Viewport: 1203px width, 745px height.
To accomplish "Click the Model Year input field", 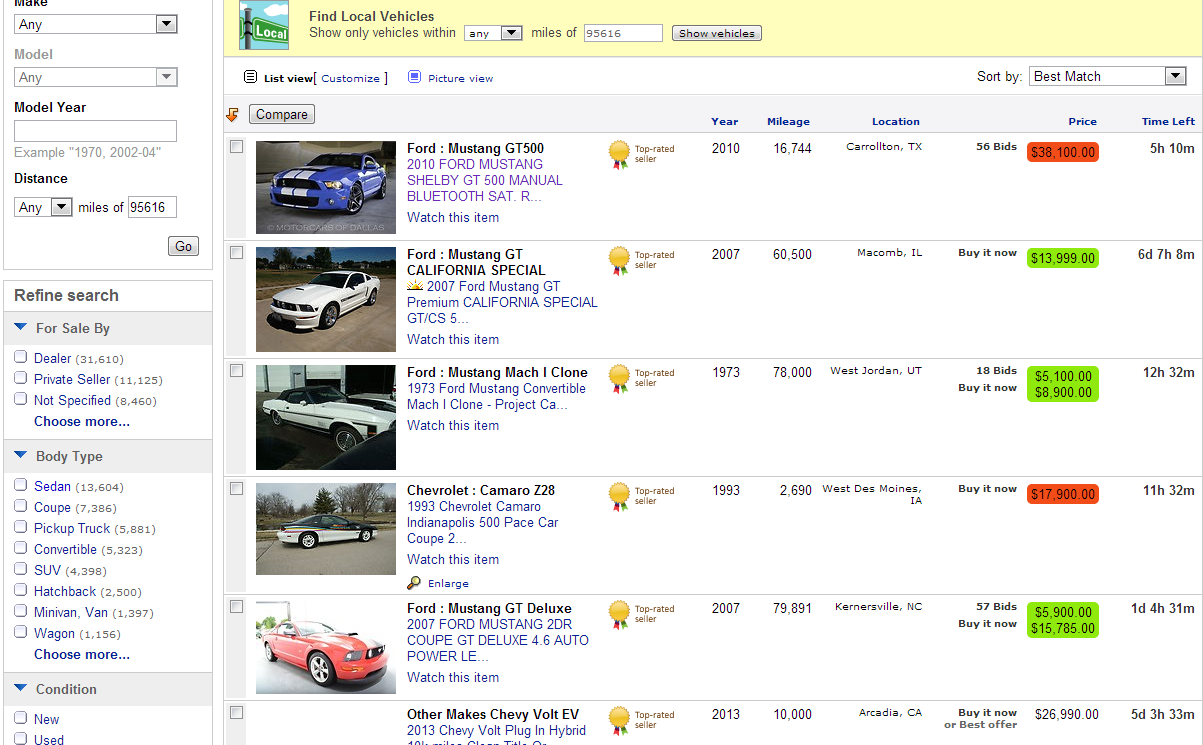I will pos(95,131).
